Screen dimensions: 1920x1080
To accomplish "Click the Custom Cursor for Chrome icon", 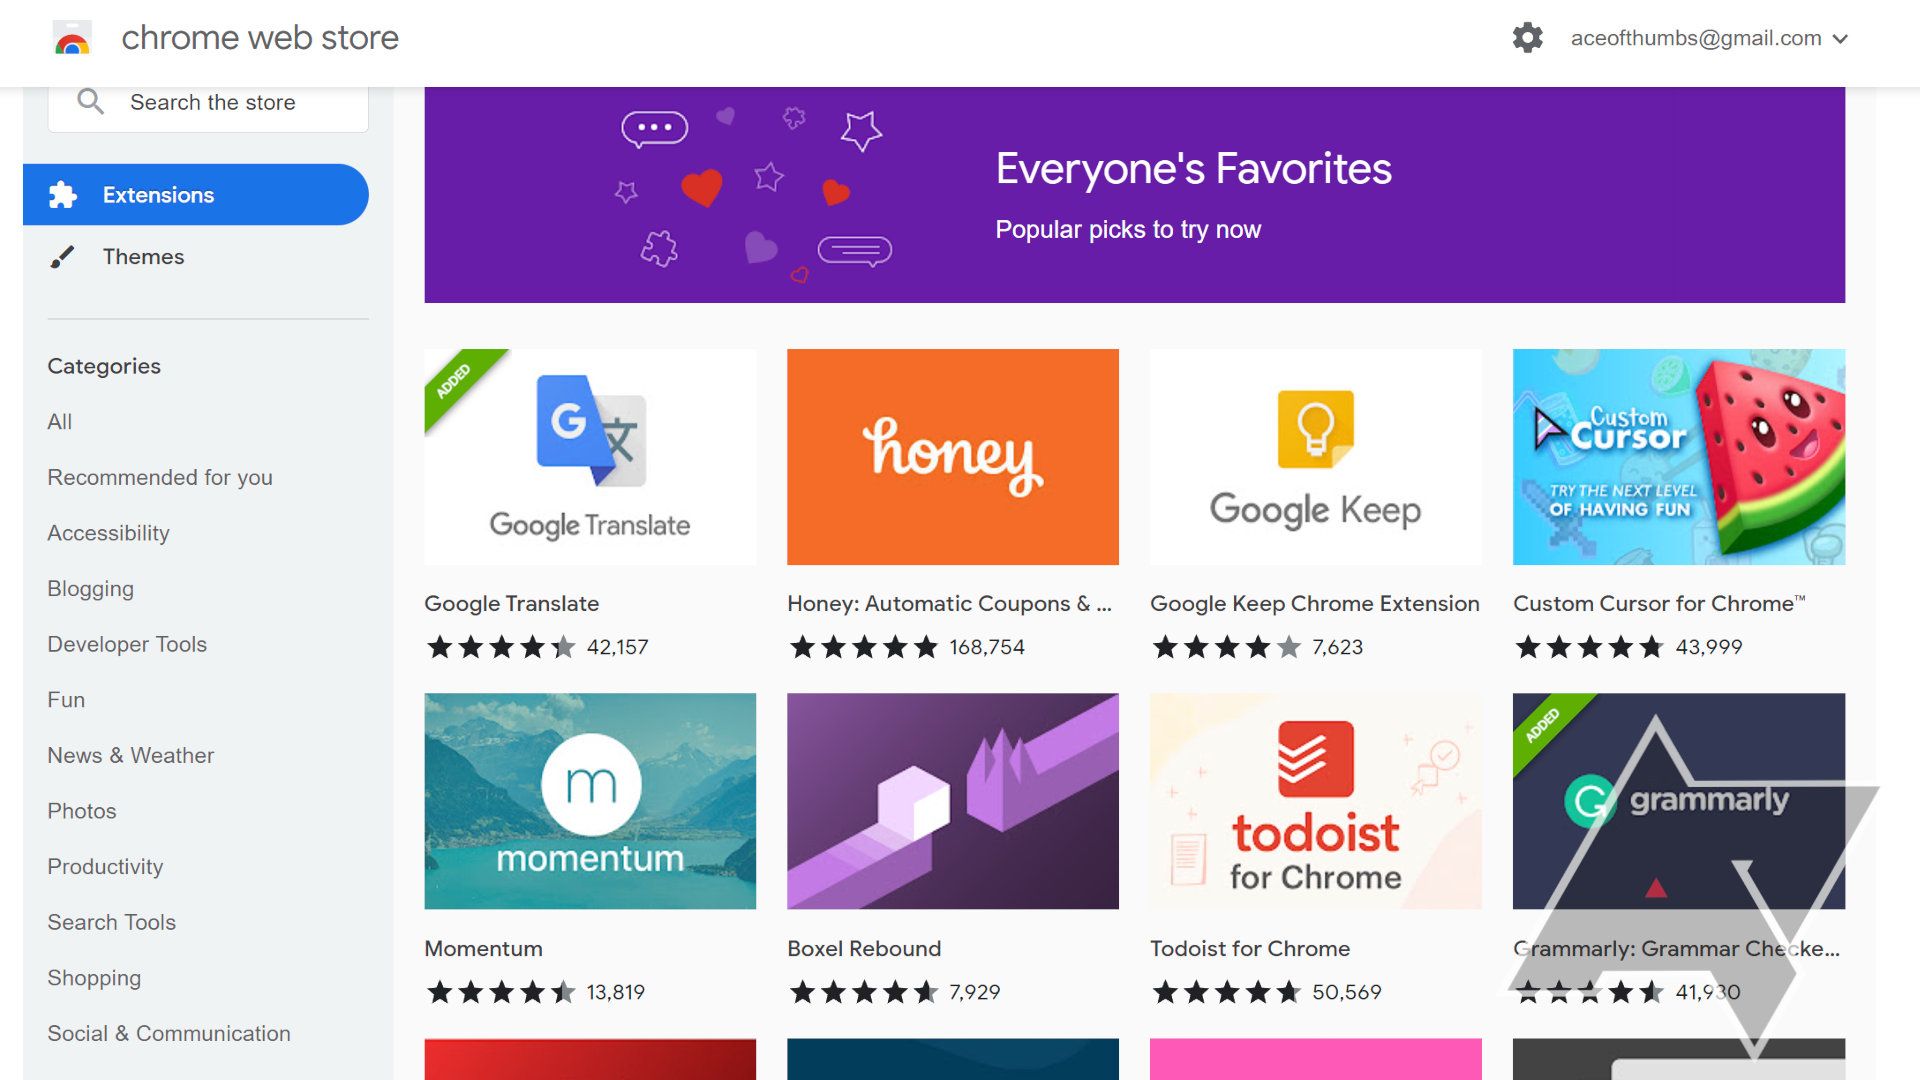I will (1679, 456).
